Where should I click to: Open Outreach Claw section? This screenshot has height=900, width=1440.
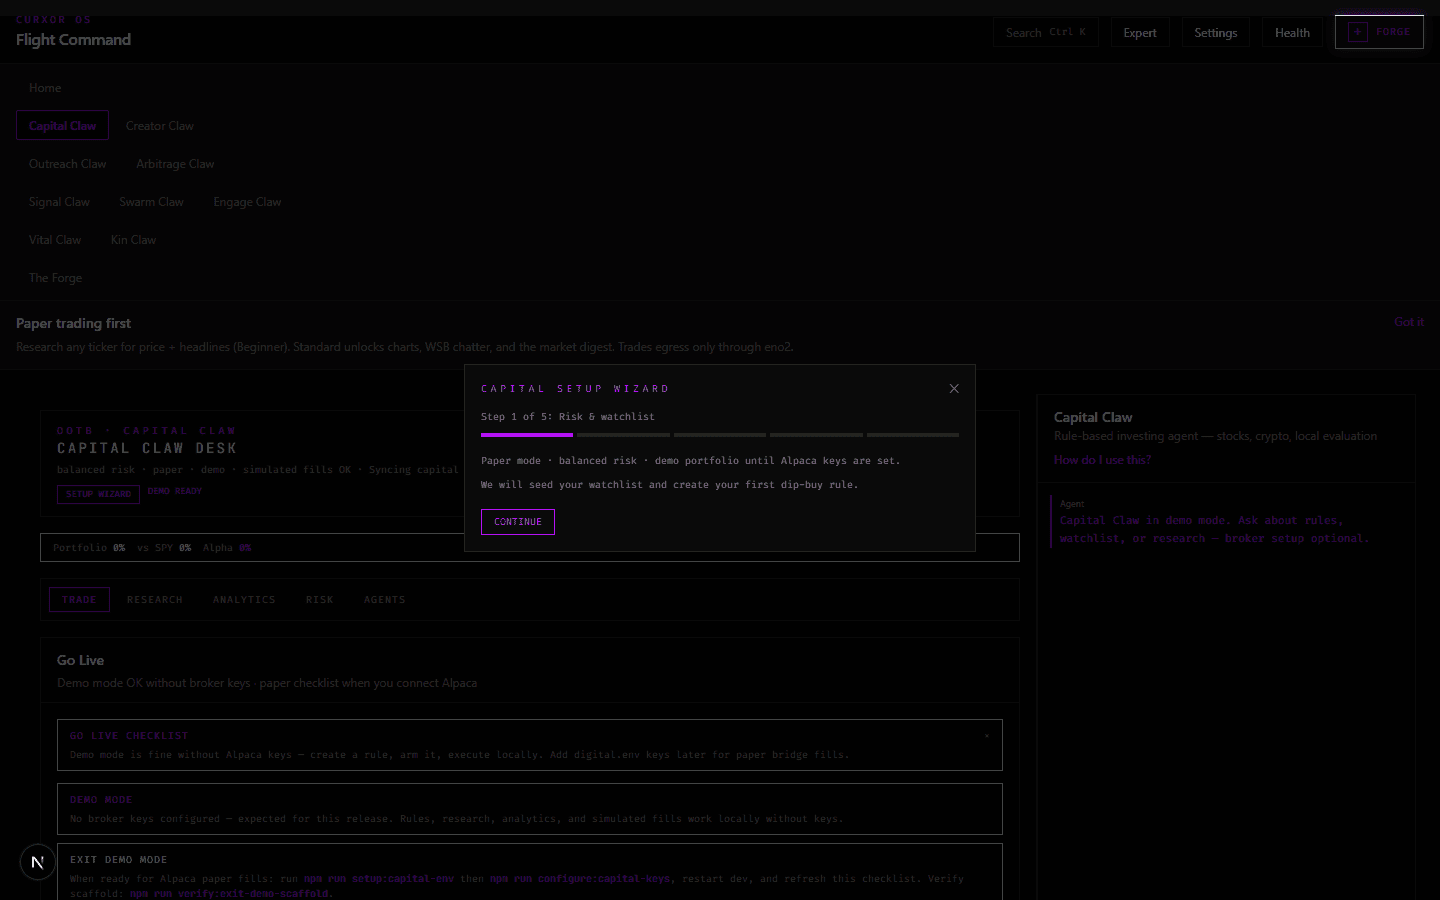(67, 164)
